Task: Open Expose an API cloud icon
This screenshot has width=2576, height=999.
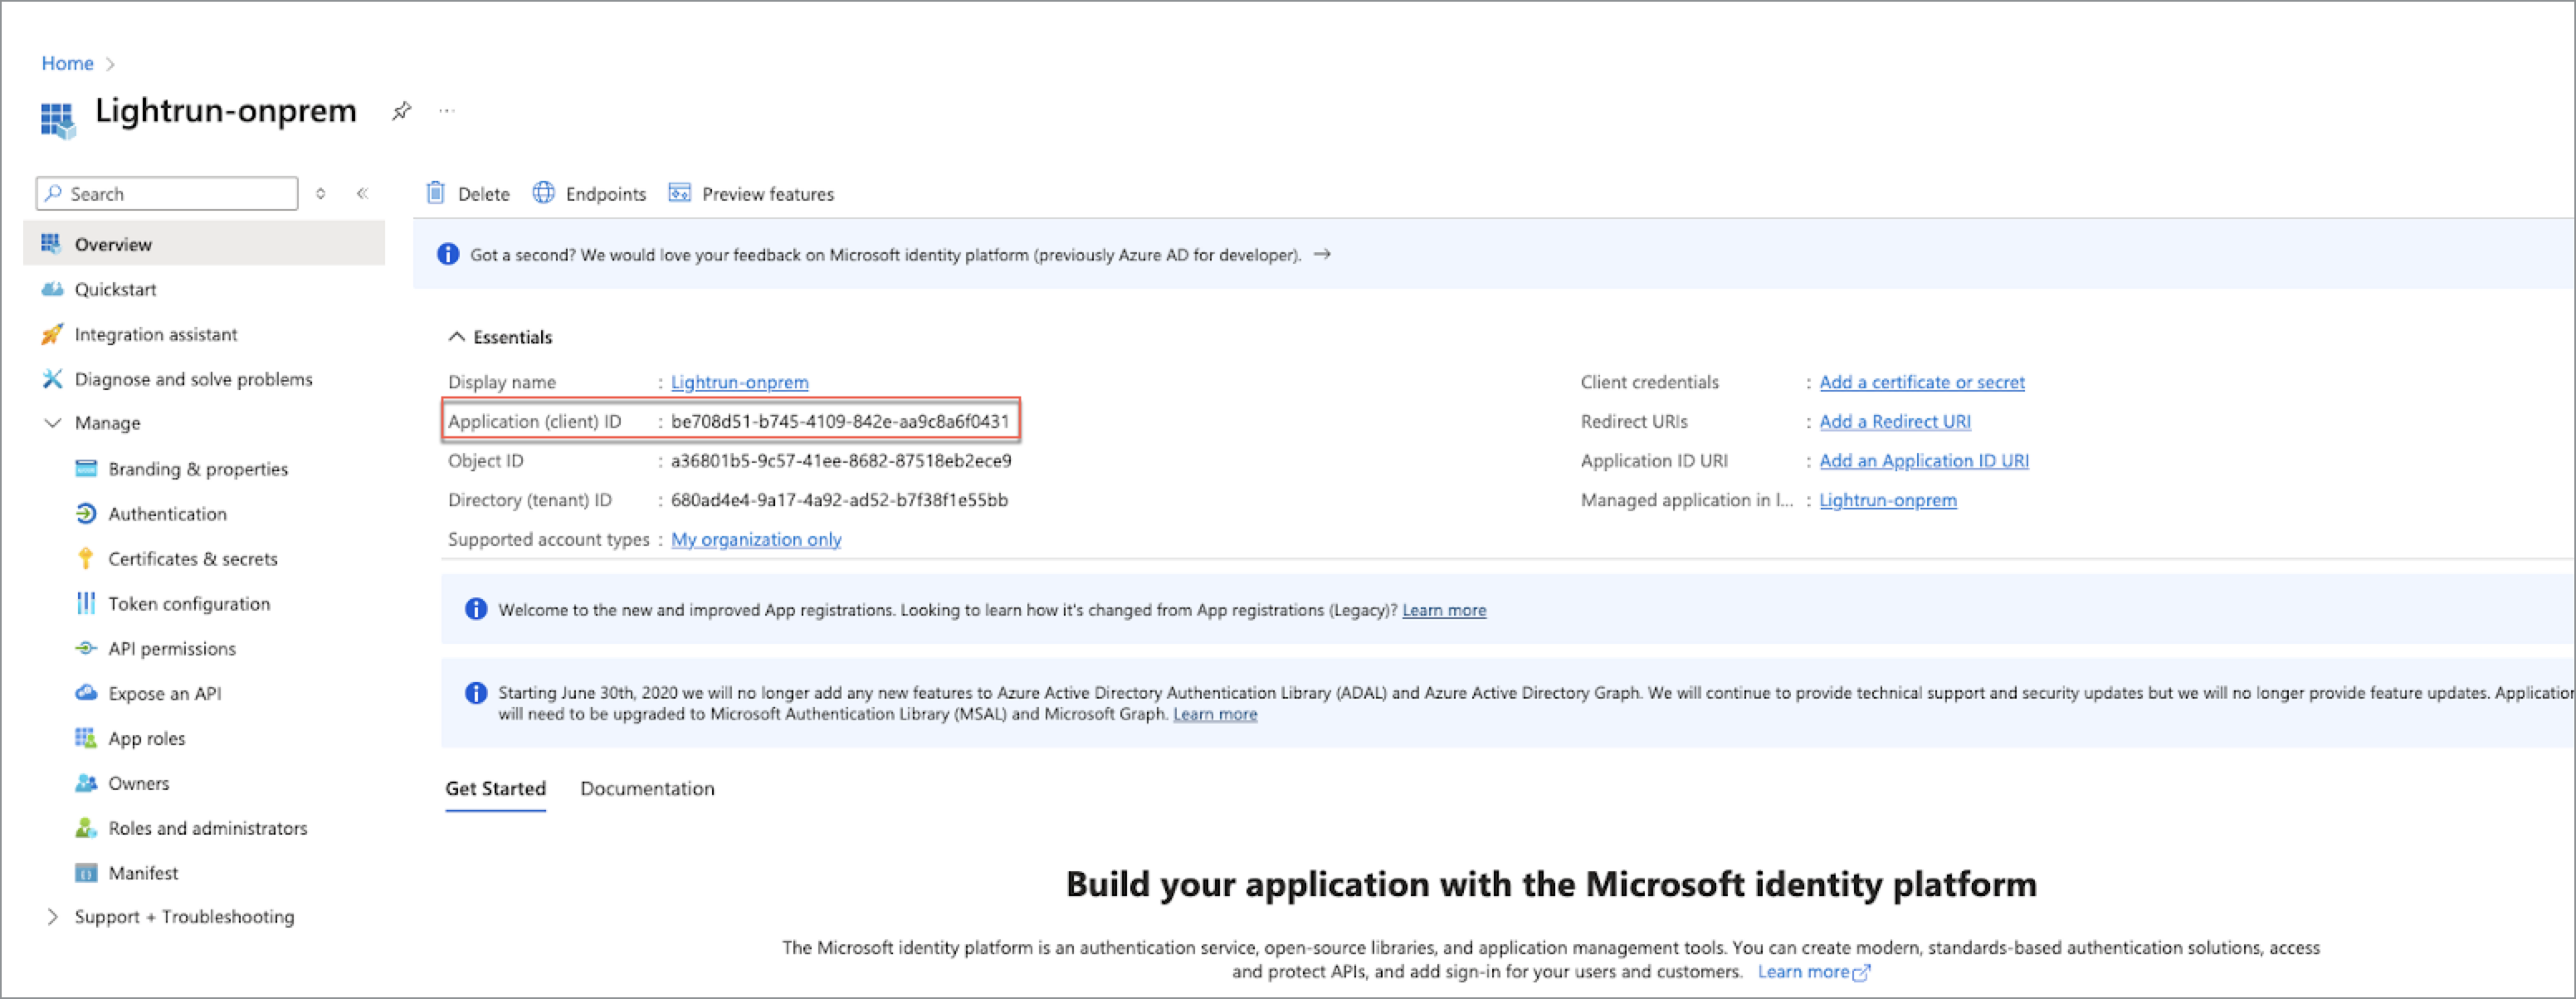Action: [x=86, y=693]
